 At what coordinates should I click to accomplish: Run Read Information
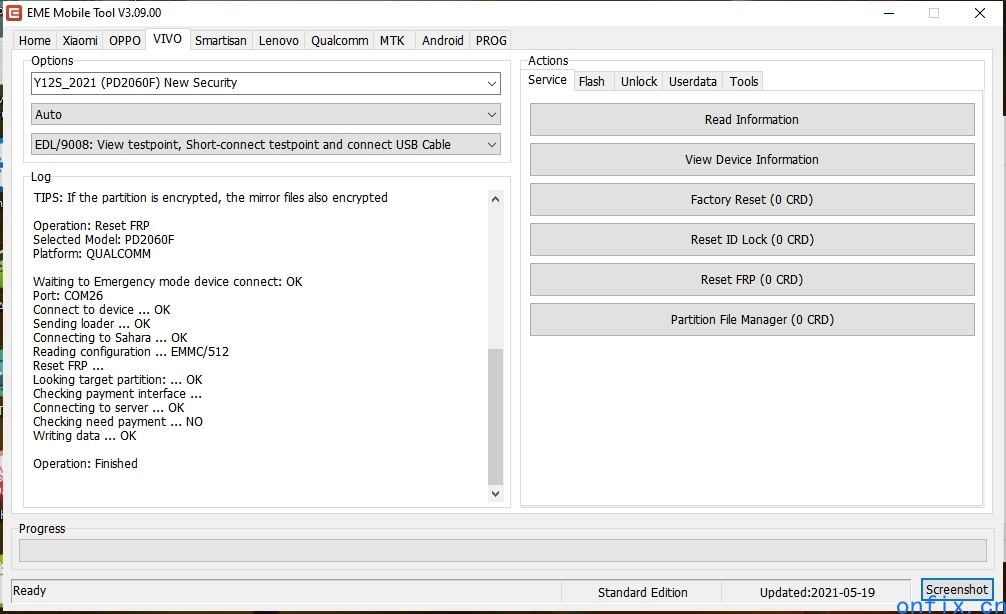pyautogui.click(x=751, y=119)
